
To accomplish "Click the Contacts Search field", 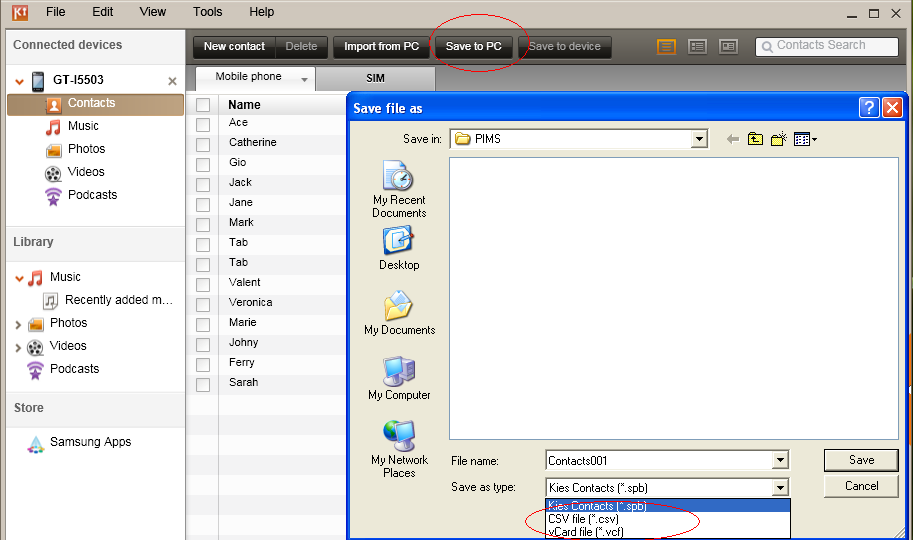I will (827, 46).
